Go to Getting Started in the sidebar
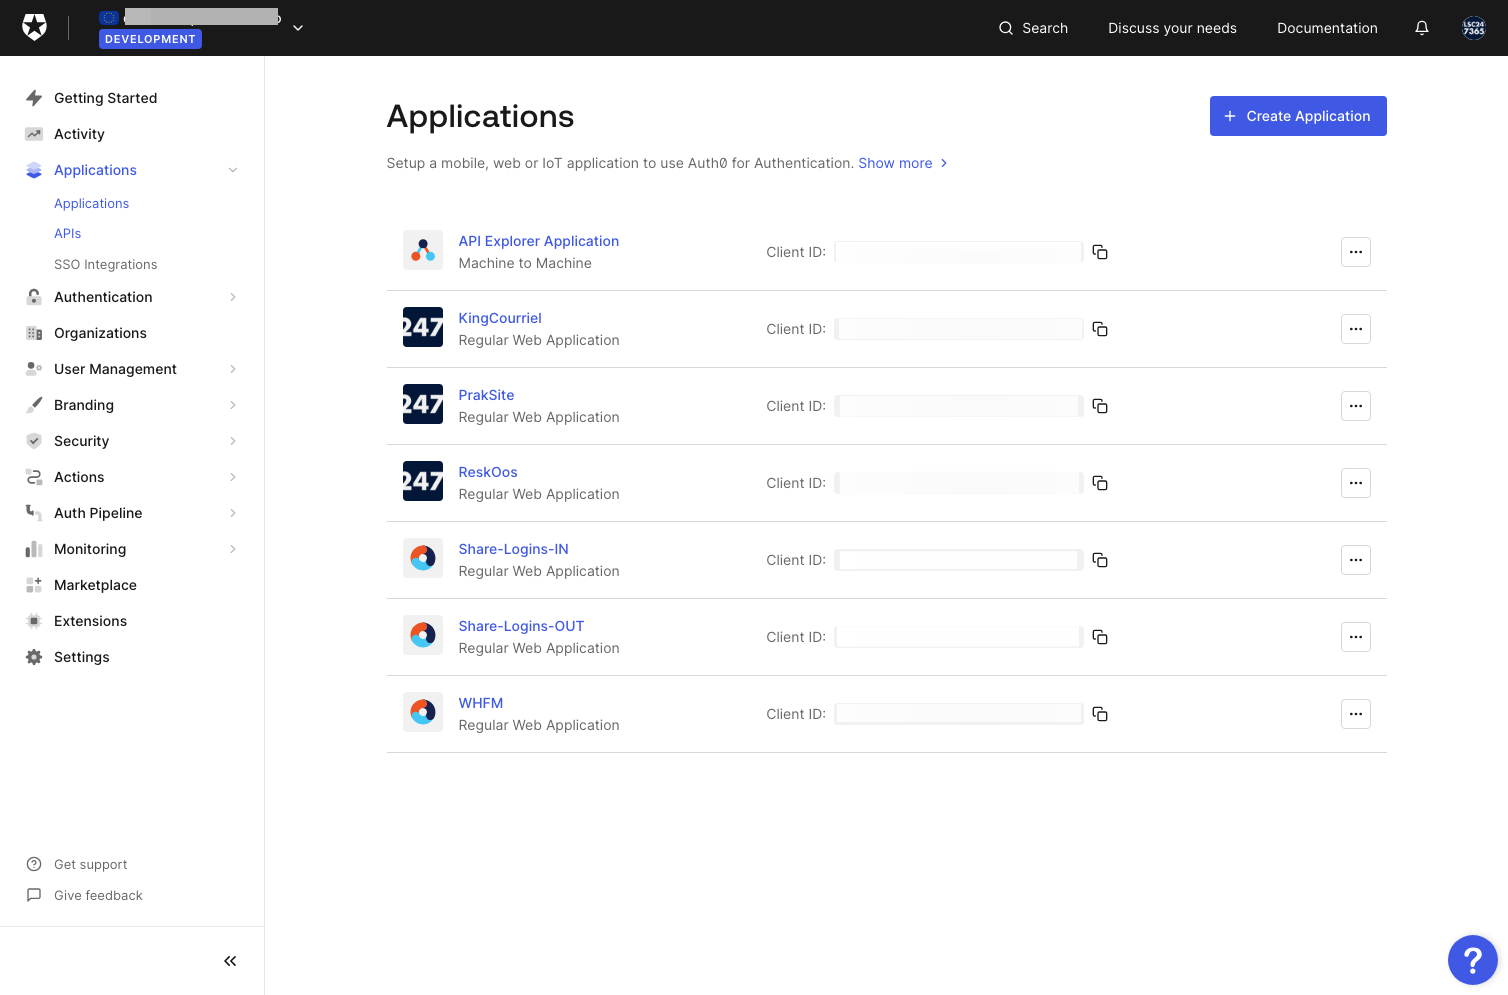1508x995 pixels. (105, 98)
